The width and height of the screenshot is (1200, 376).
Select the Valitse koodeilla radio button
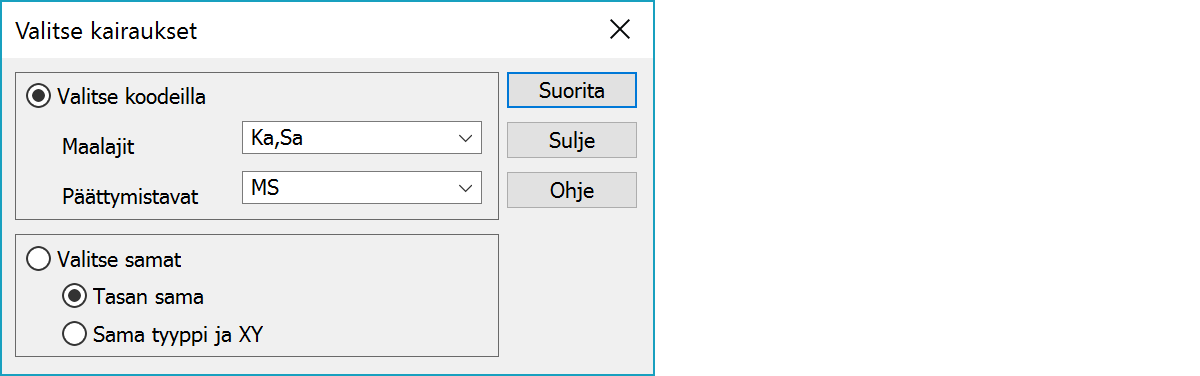pyautogui.click(x=39, y=97)
